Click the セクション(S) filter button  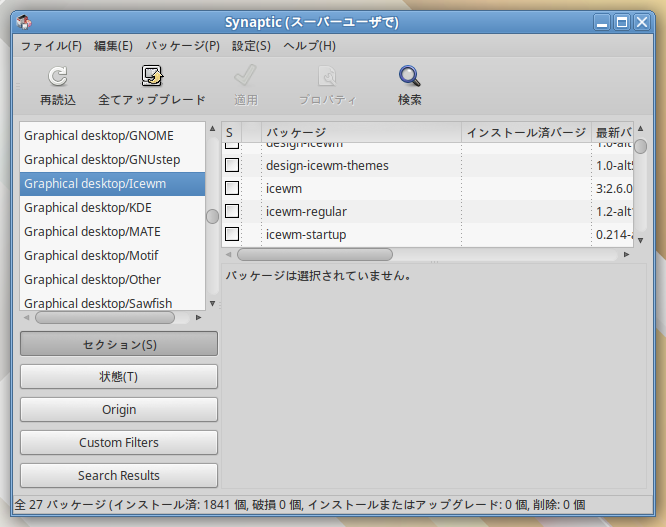119,344
